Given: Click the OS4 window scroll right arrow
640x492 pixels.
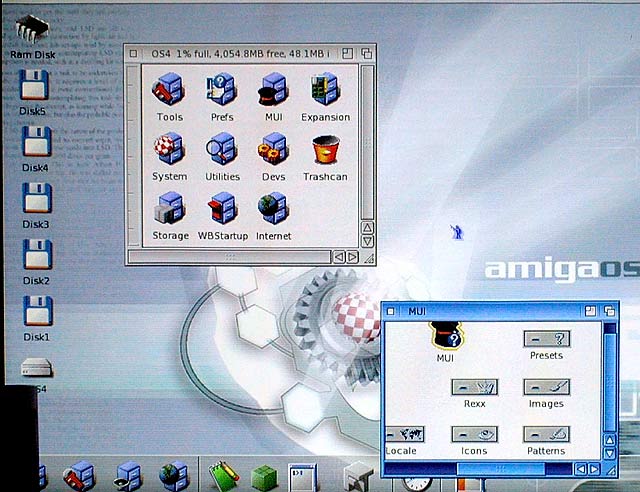Looking at the screenshot, I should (x=353, y=257).
